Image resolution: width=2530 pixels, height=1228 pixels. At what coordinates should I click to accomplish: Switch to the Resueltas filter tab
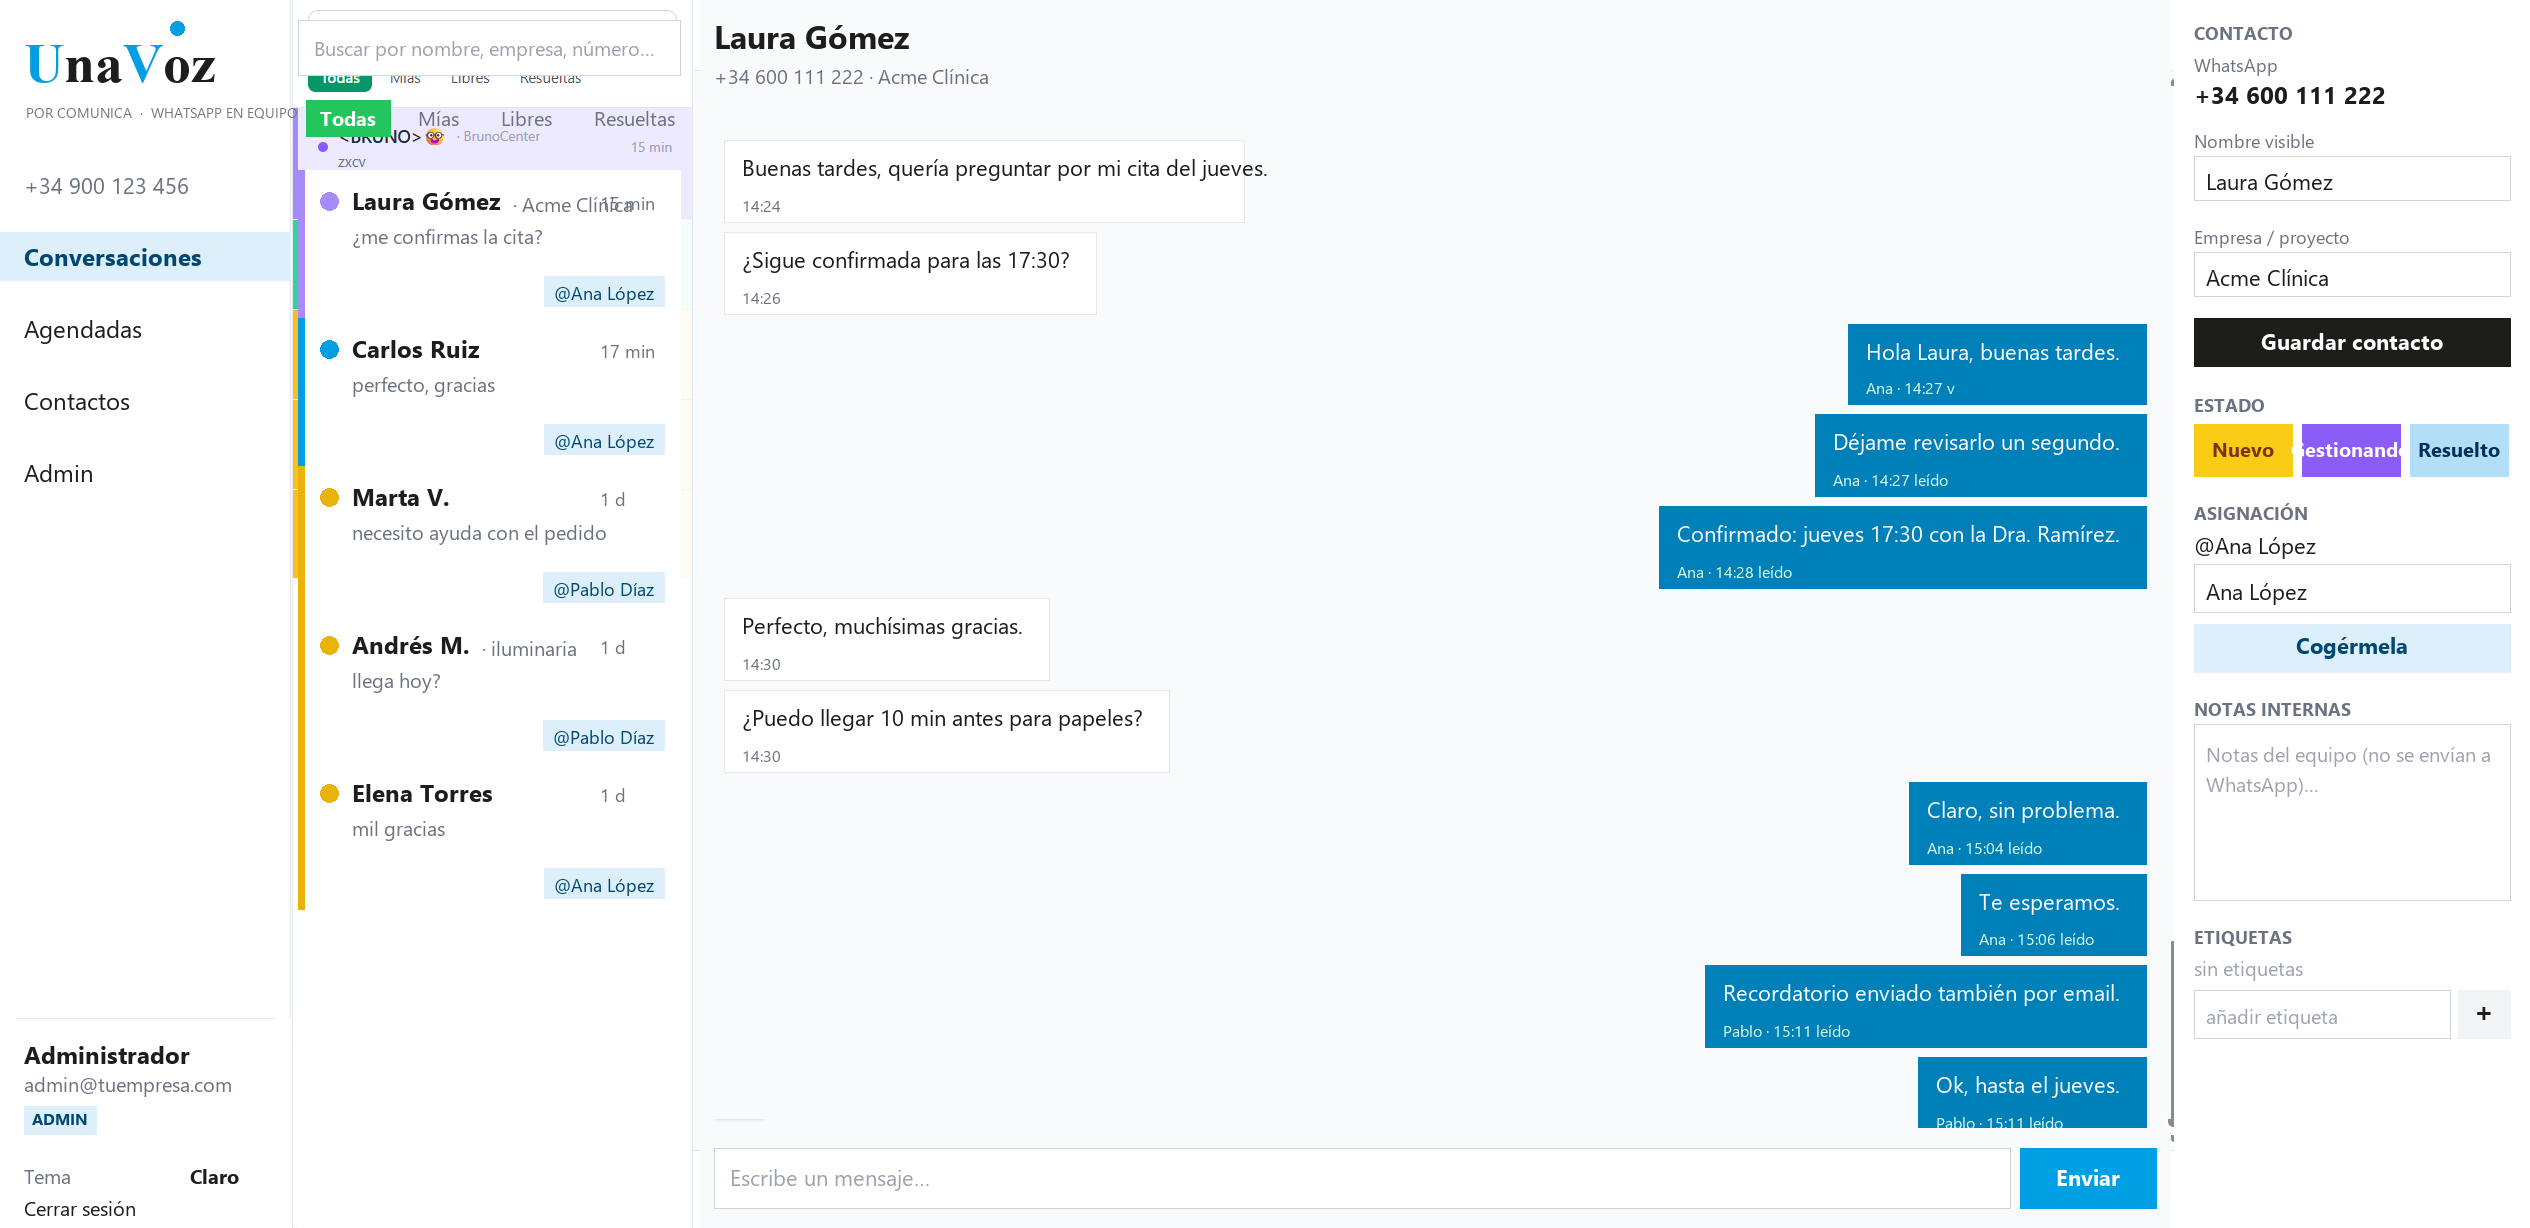(634, 119)
